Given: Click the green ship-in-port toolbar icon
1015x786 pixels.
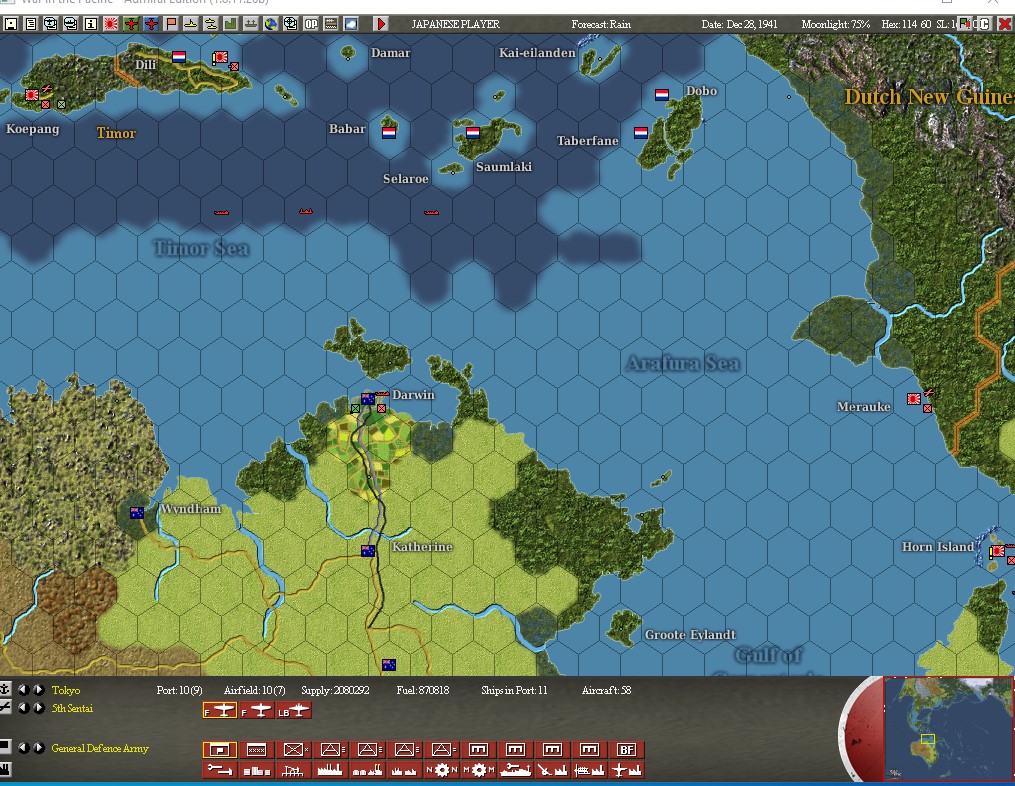Looking at the screenshot, I should pos(251,24).
